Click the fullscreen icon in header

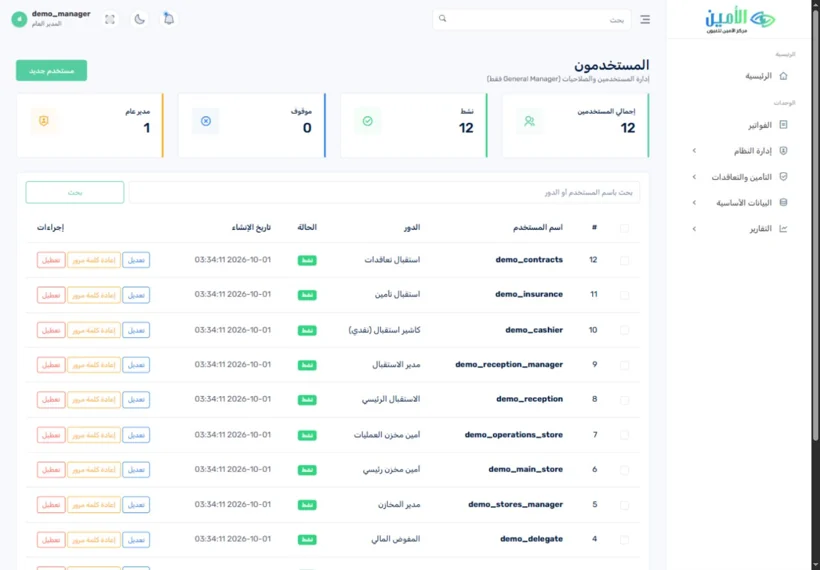click(x=110, y=19)
